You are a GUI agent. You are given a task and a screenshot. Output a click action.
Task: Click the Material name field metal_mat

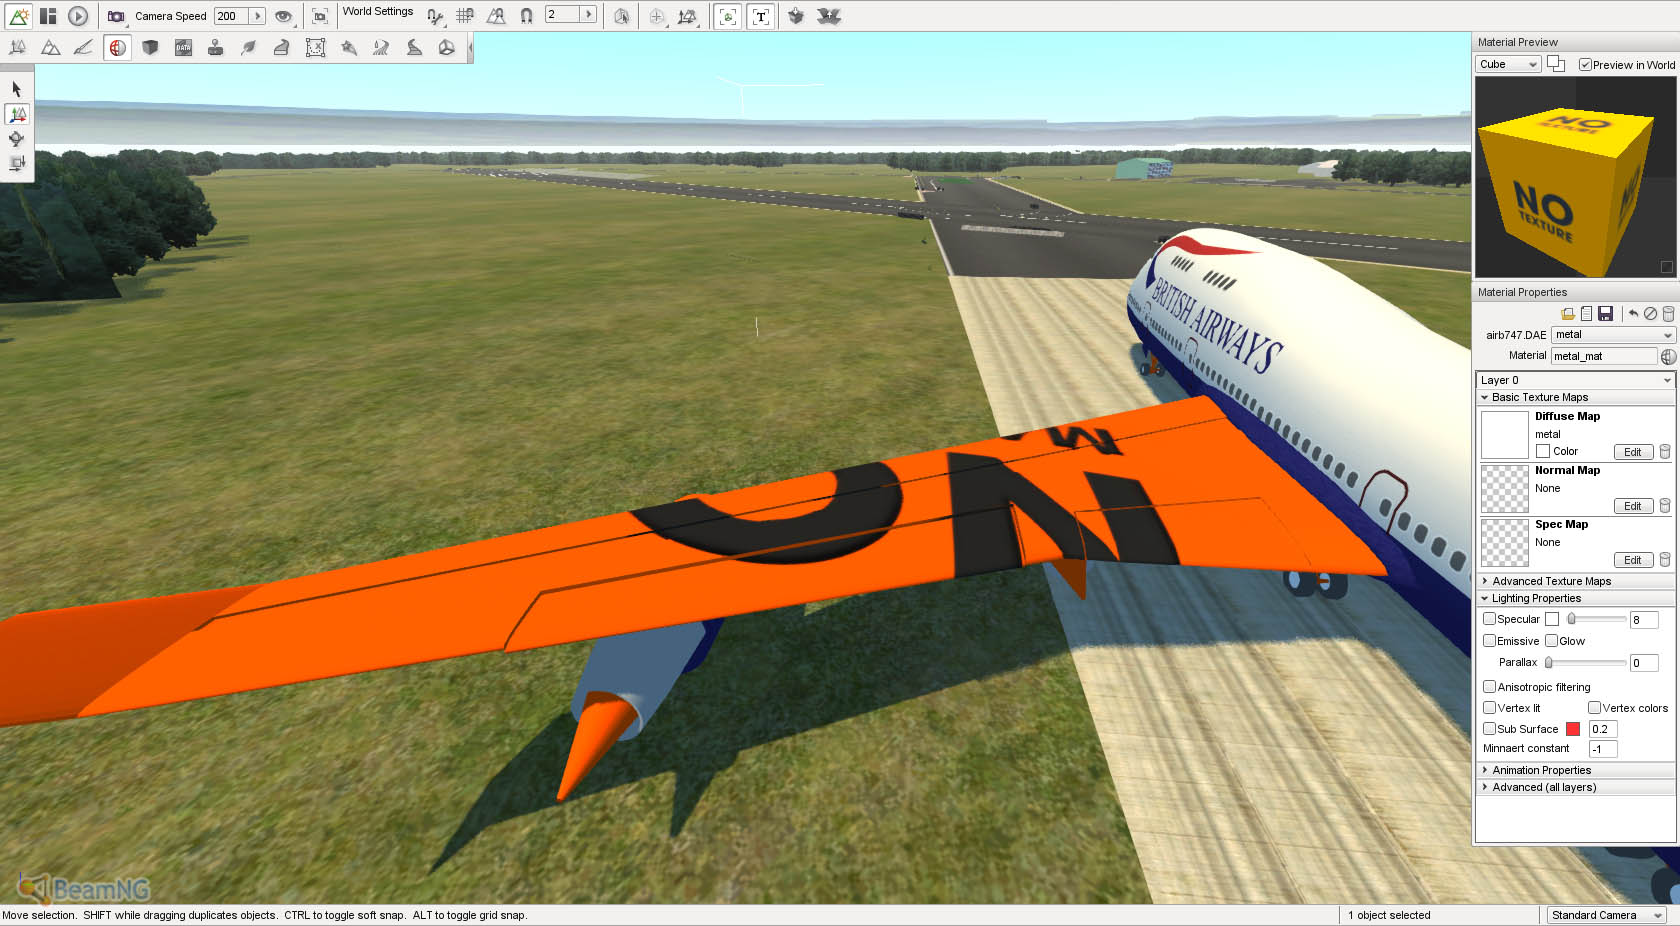pyautogui.click(x=1604, y=356)
